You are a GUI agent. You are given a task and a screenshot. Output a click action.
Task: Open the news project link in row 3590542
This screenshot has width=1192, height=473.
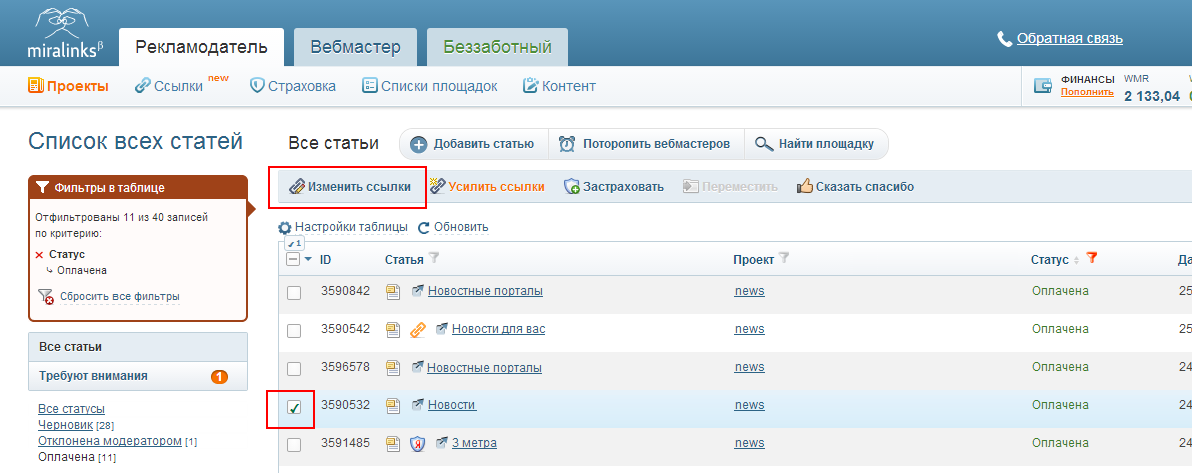(x=750, y=329)
